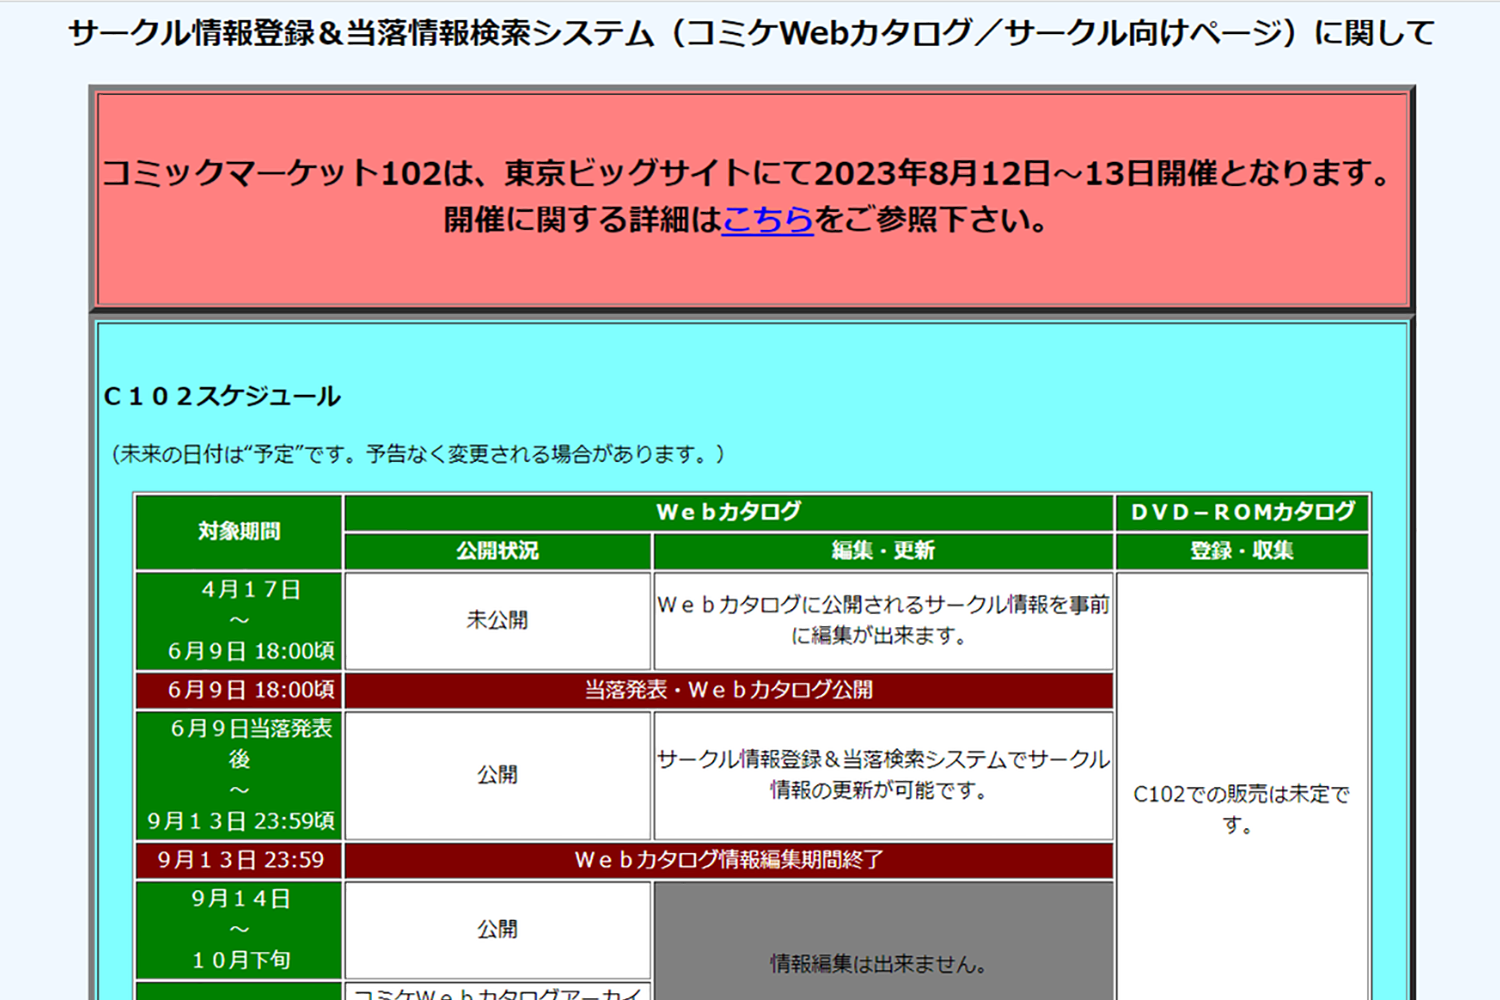This screenshot has height=1000, width=1500.
Task: Select the 編集・更新 subheader cell
Action: coord(882,551)
